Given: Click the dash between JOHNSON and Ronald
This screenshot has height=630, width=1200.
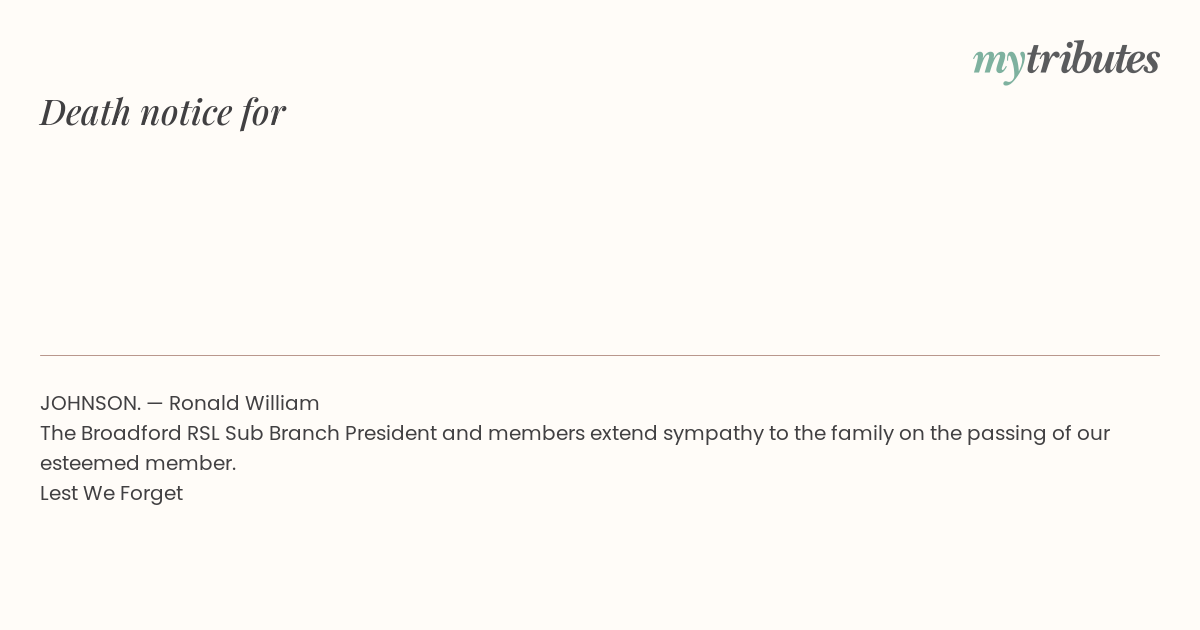Looking at the screenshot, I should (155, 403).
